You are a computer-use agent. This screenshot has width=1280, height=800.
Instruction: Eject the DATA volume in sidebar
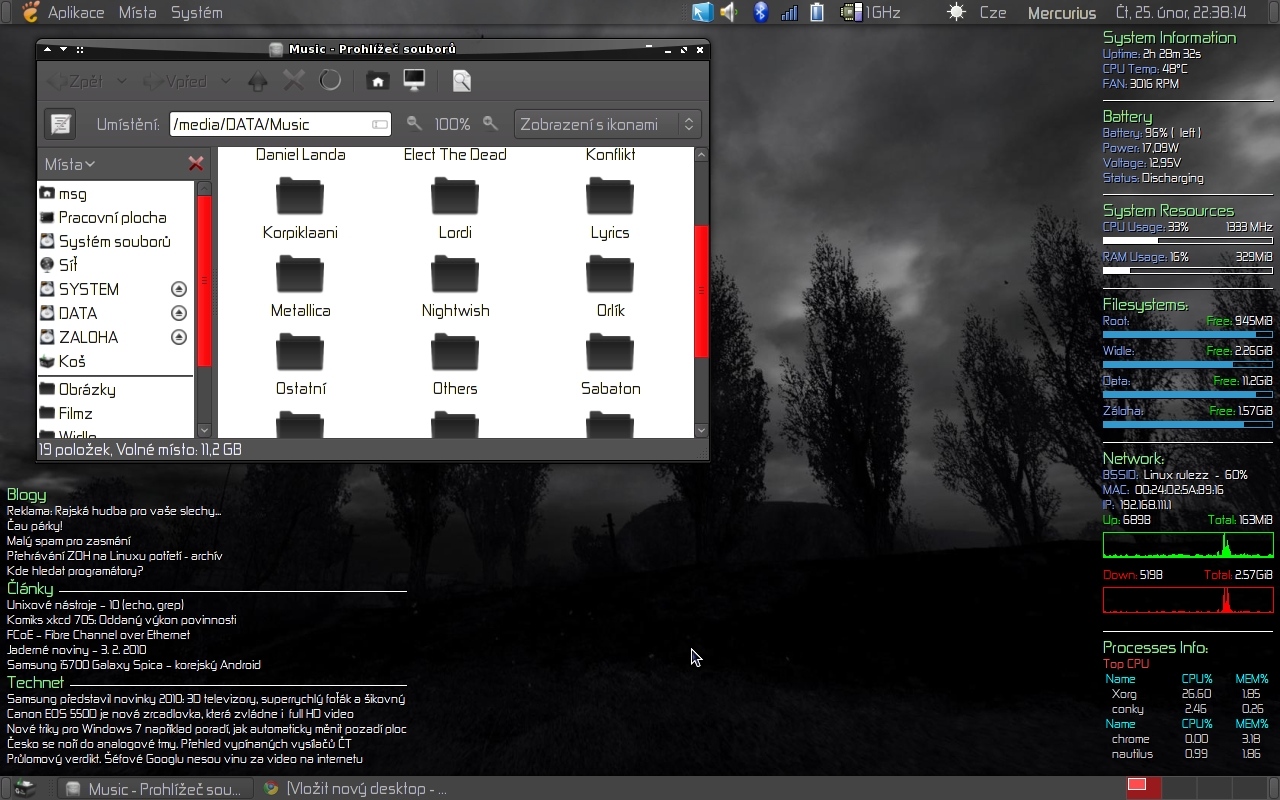179,313
